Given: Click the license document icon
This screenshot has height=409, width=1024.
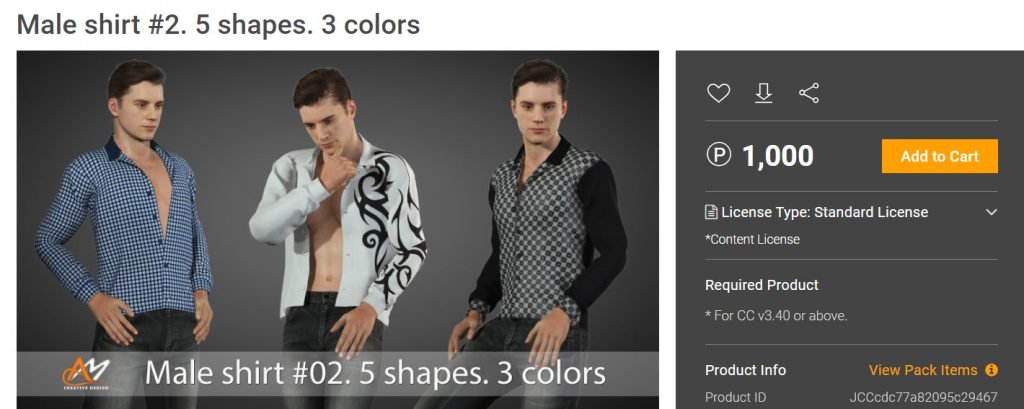Looking at the screenshot, I should point(711,212).
